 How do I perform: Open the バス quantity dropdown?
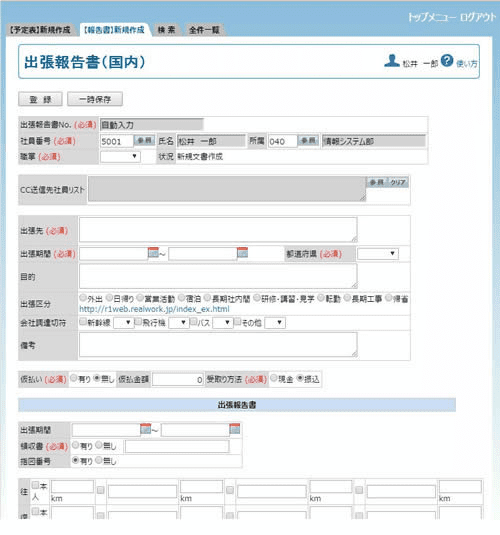click(x=223, y=323)
